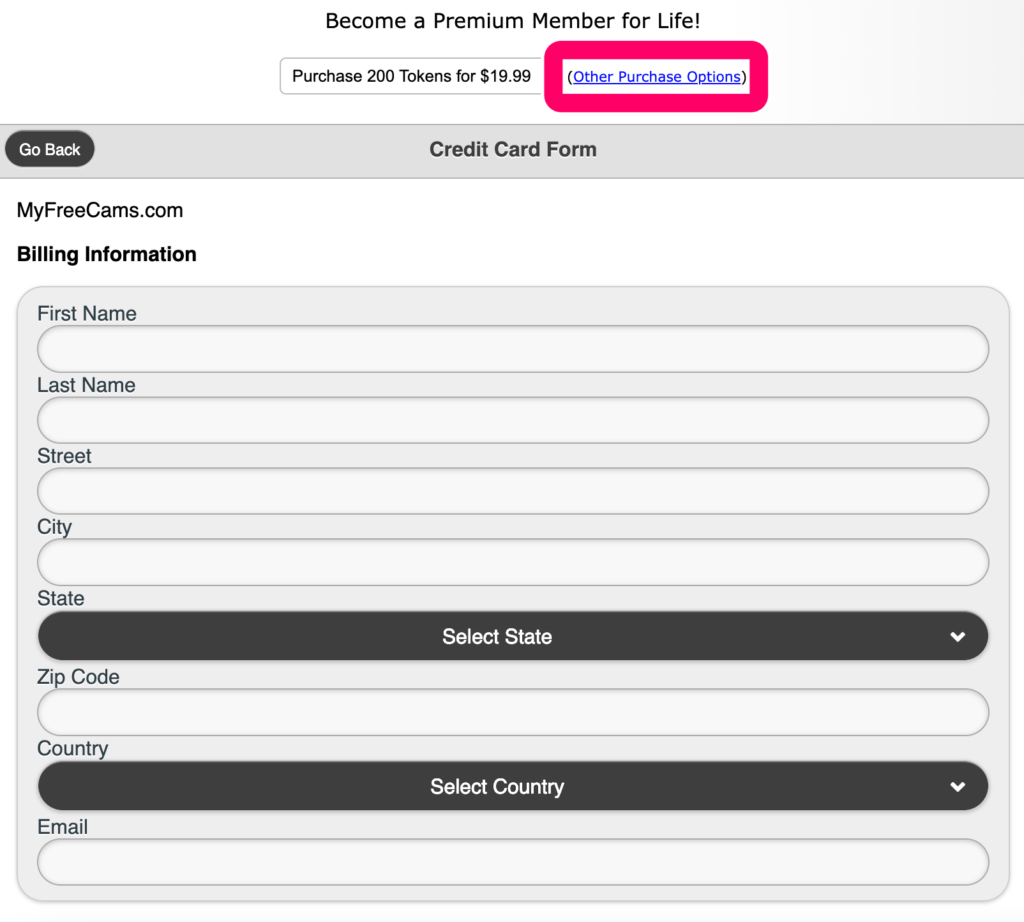
Task: Click the Credit Card Form header title
Action: 512,150
